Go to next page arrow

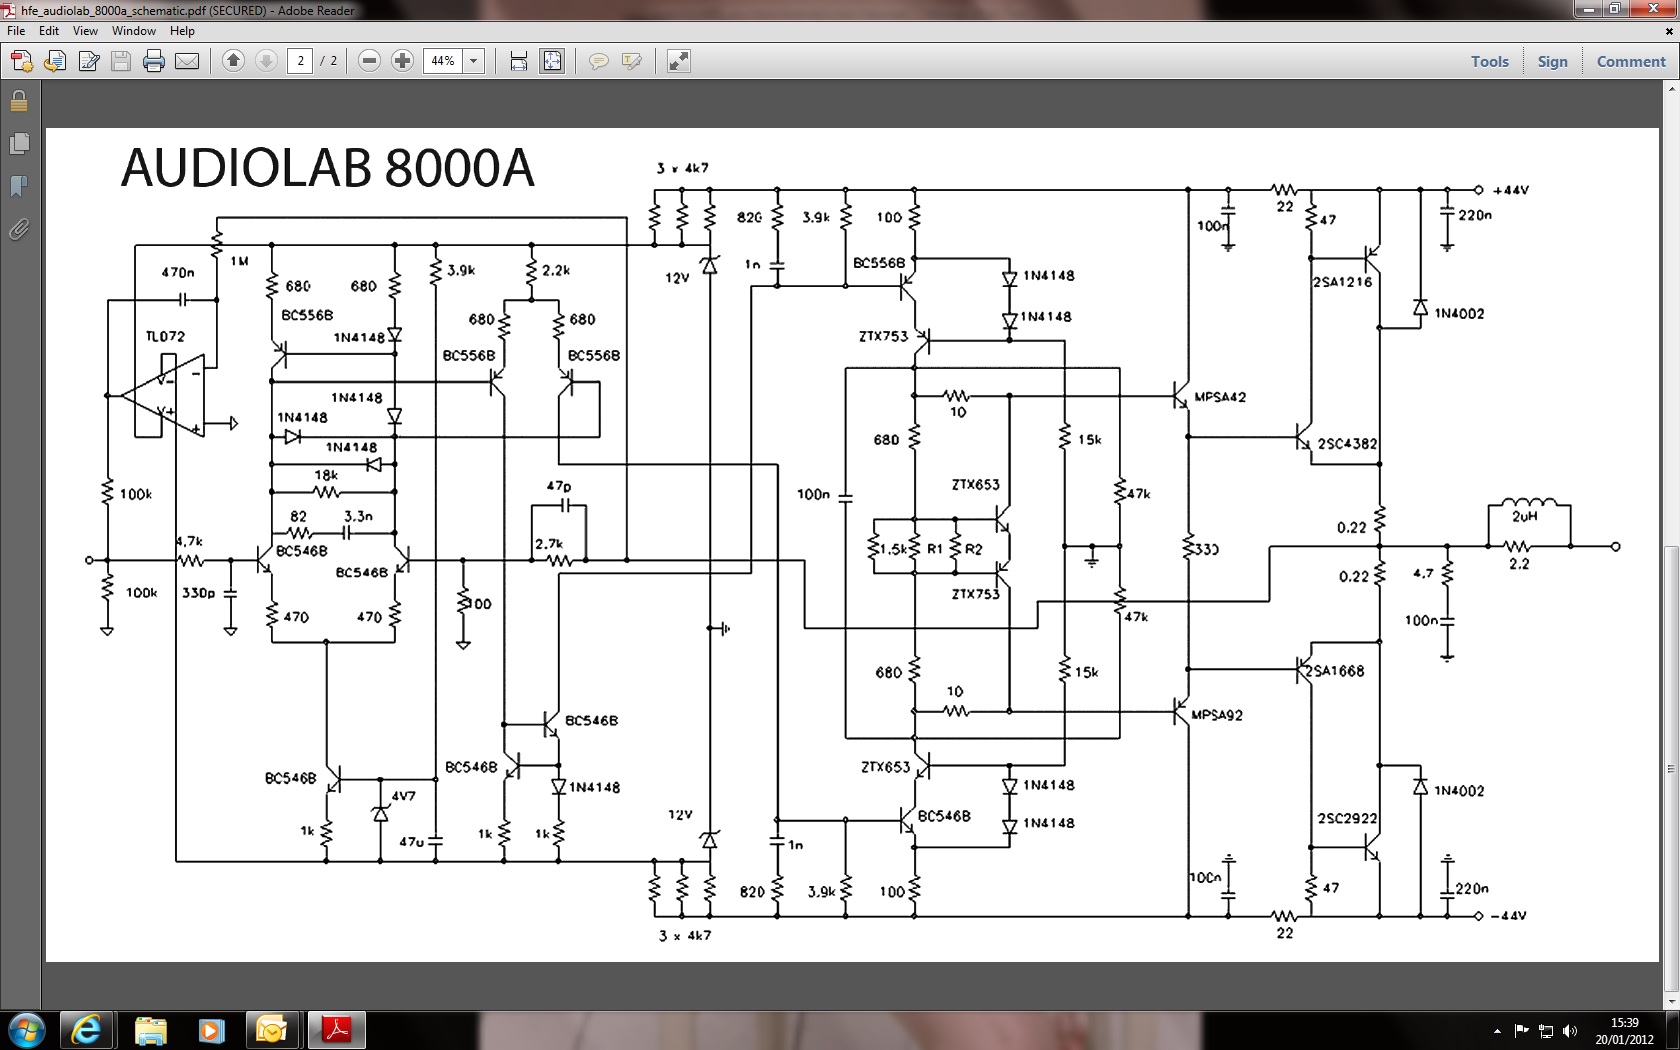[x=266, y=61]
